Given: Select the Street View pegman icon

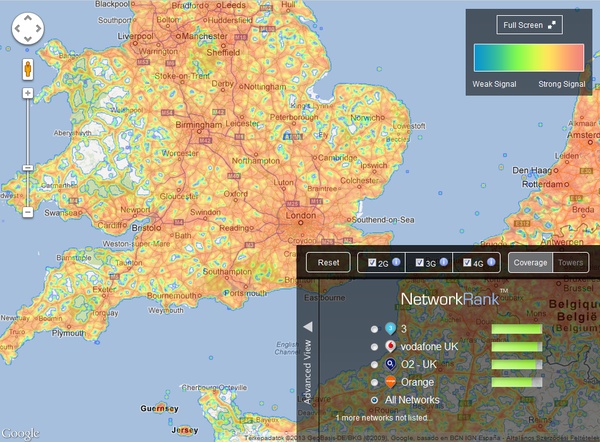Looking at the screenshot, I should click(x=28, y=69).
